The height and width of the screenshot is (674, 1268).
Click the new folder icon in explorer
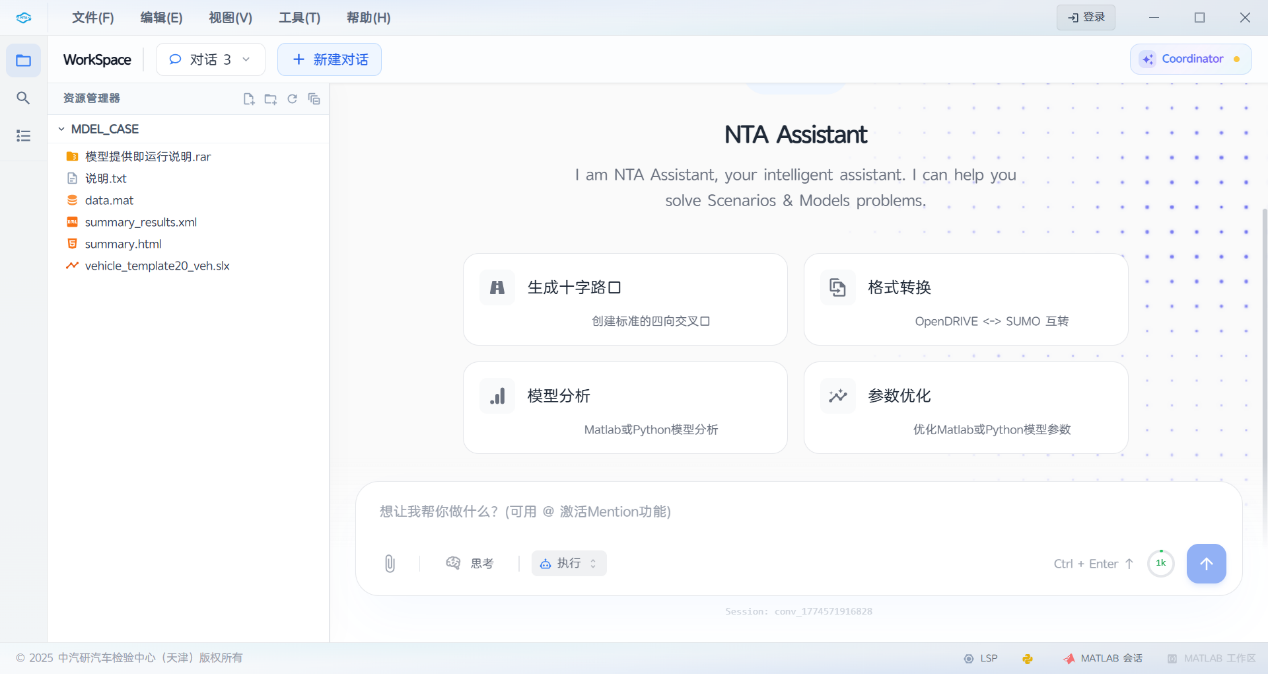271,99
